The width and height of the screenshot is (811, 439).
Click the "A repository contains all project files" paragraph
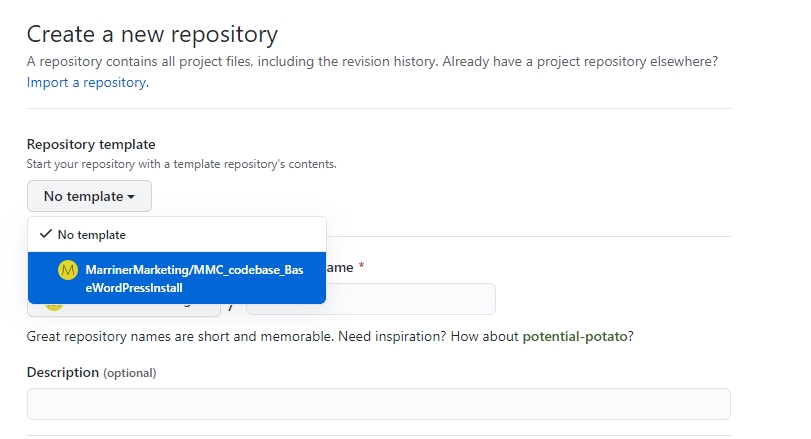[372, 62]
